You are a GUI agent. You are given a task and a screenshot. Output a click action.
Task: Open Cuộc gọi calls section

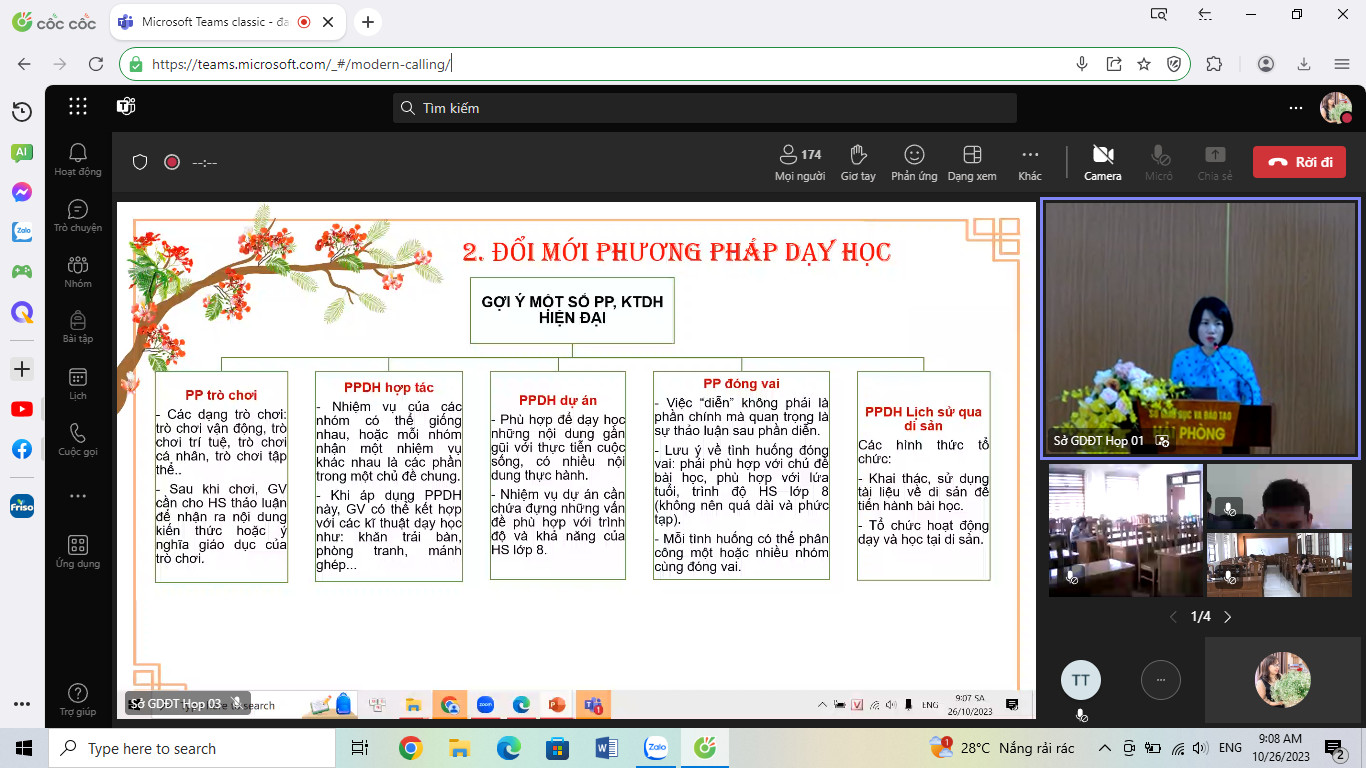(78, 439)
